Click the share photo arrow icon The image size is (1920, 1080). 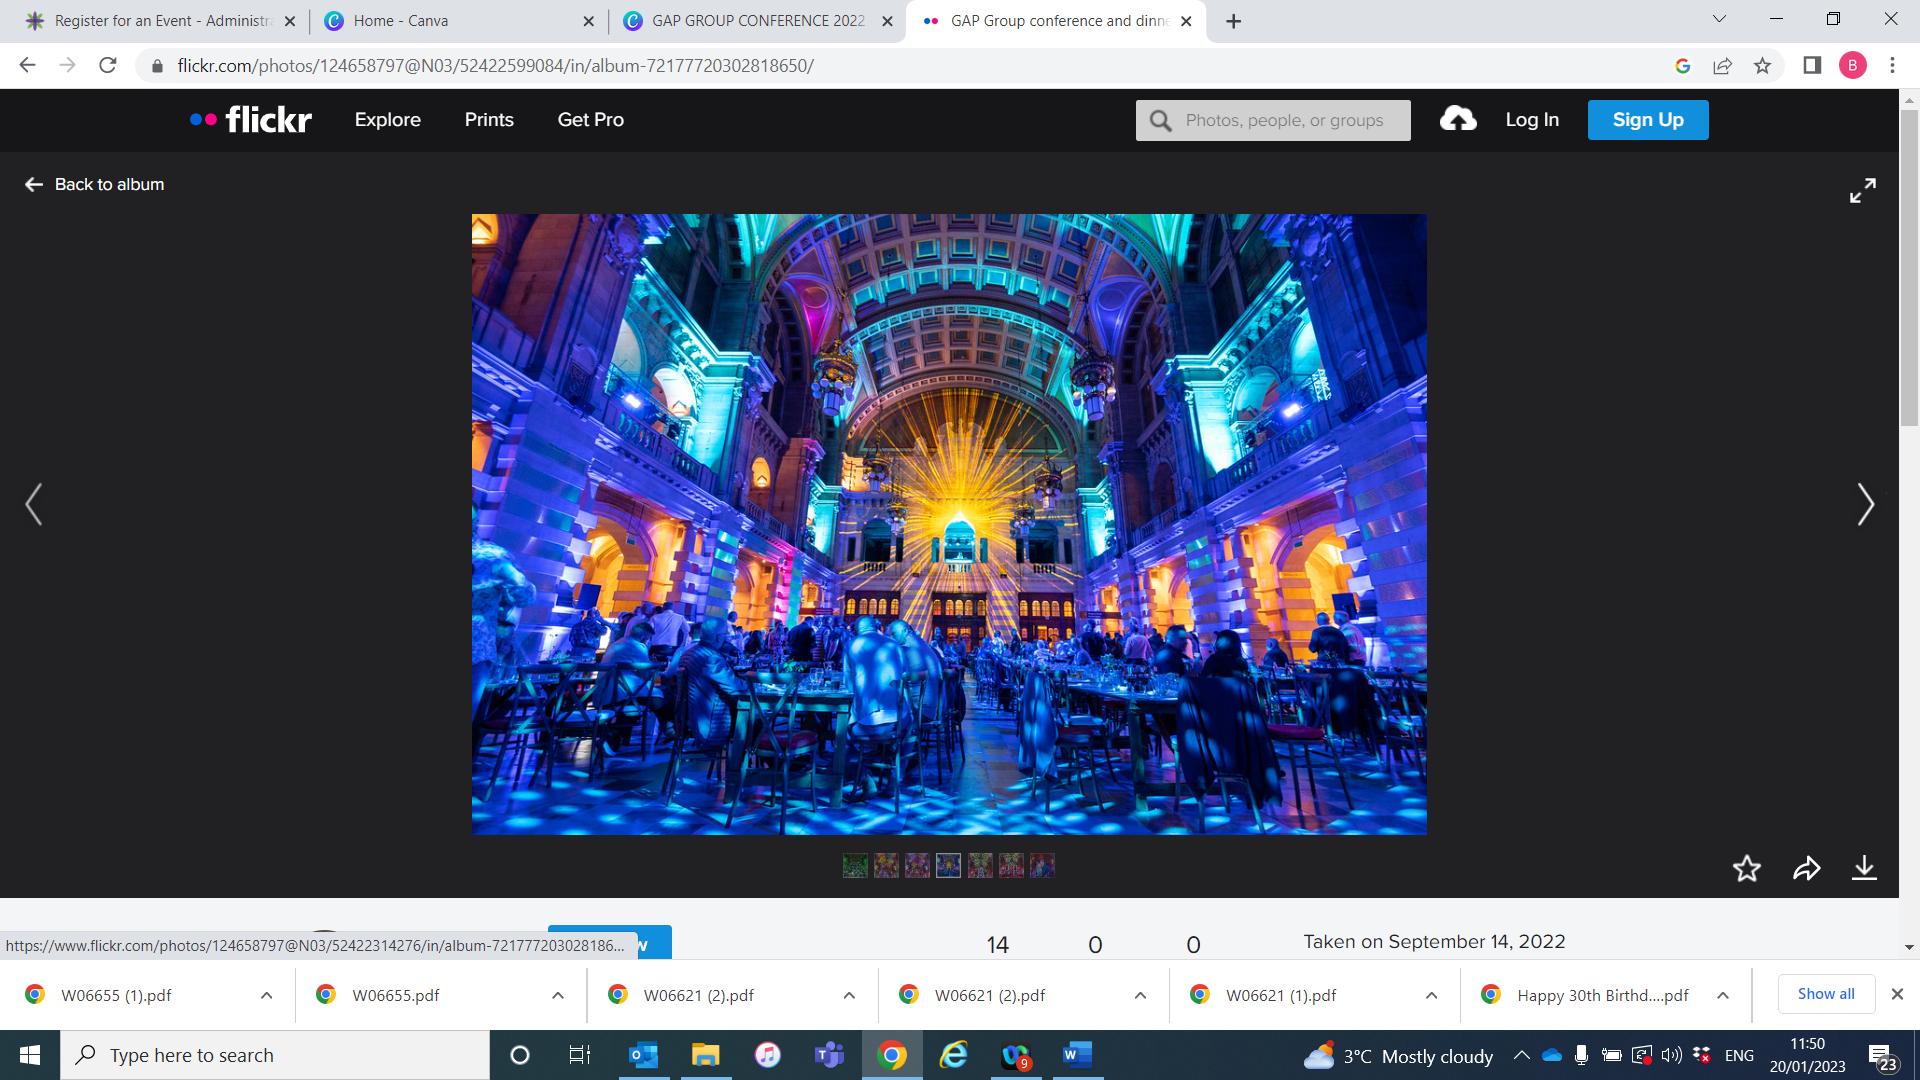1806,868
